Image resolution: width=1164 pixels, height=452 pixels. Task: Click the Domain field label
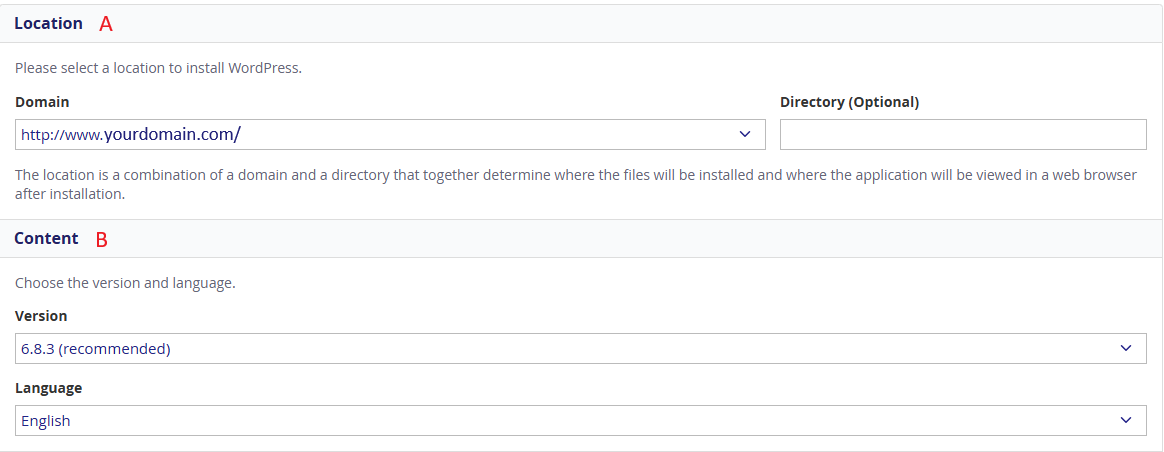42,102
